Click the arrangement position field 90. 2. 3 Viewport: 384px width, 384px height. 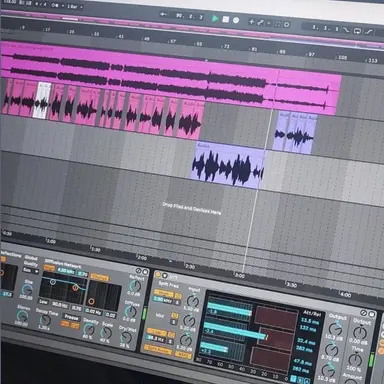pyautogui.click(x=189, y=16)
